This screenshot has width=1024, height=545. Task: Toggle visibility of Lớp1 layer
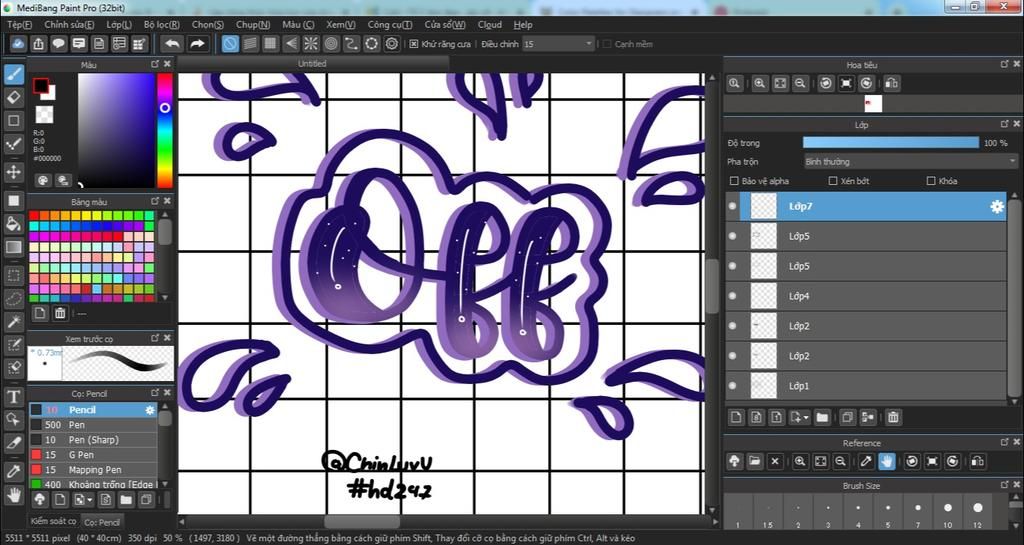coord(732,386)
